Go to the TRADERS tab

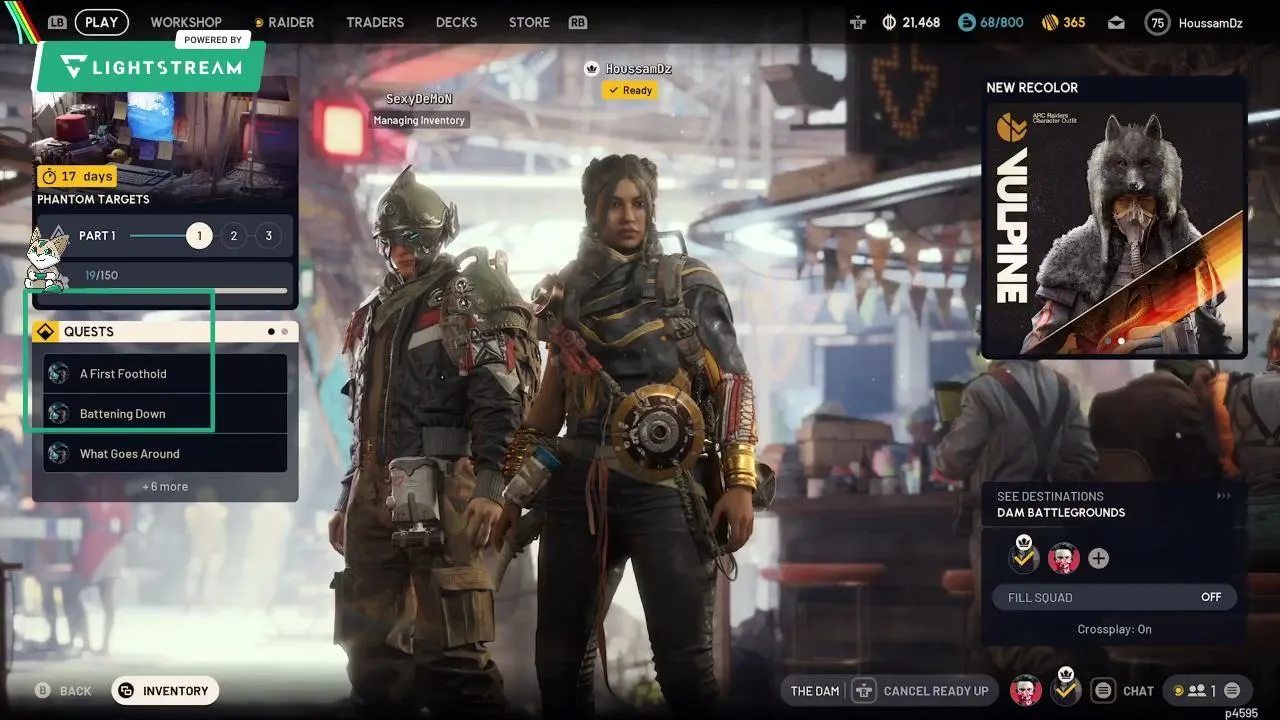(x=375, y=22)
